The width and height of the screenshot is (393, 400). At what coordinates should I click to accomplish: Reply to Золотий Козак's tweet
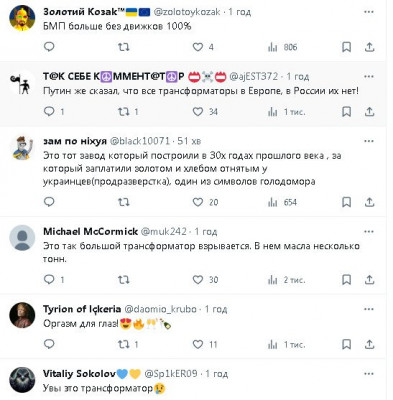coord(49,47)
